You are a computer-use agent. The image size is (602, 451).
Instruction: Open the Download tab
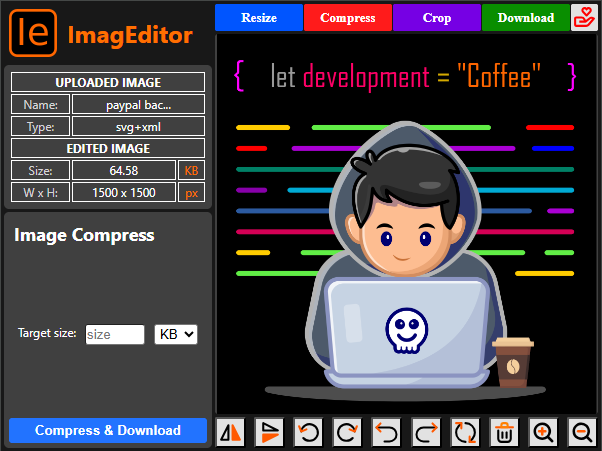[x=526, y=18]
